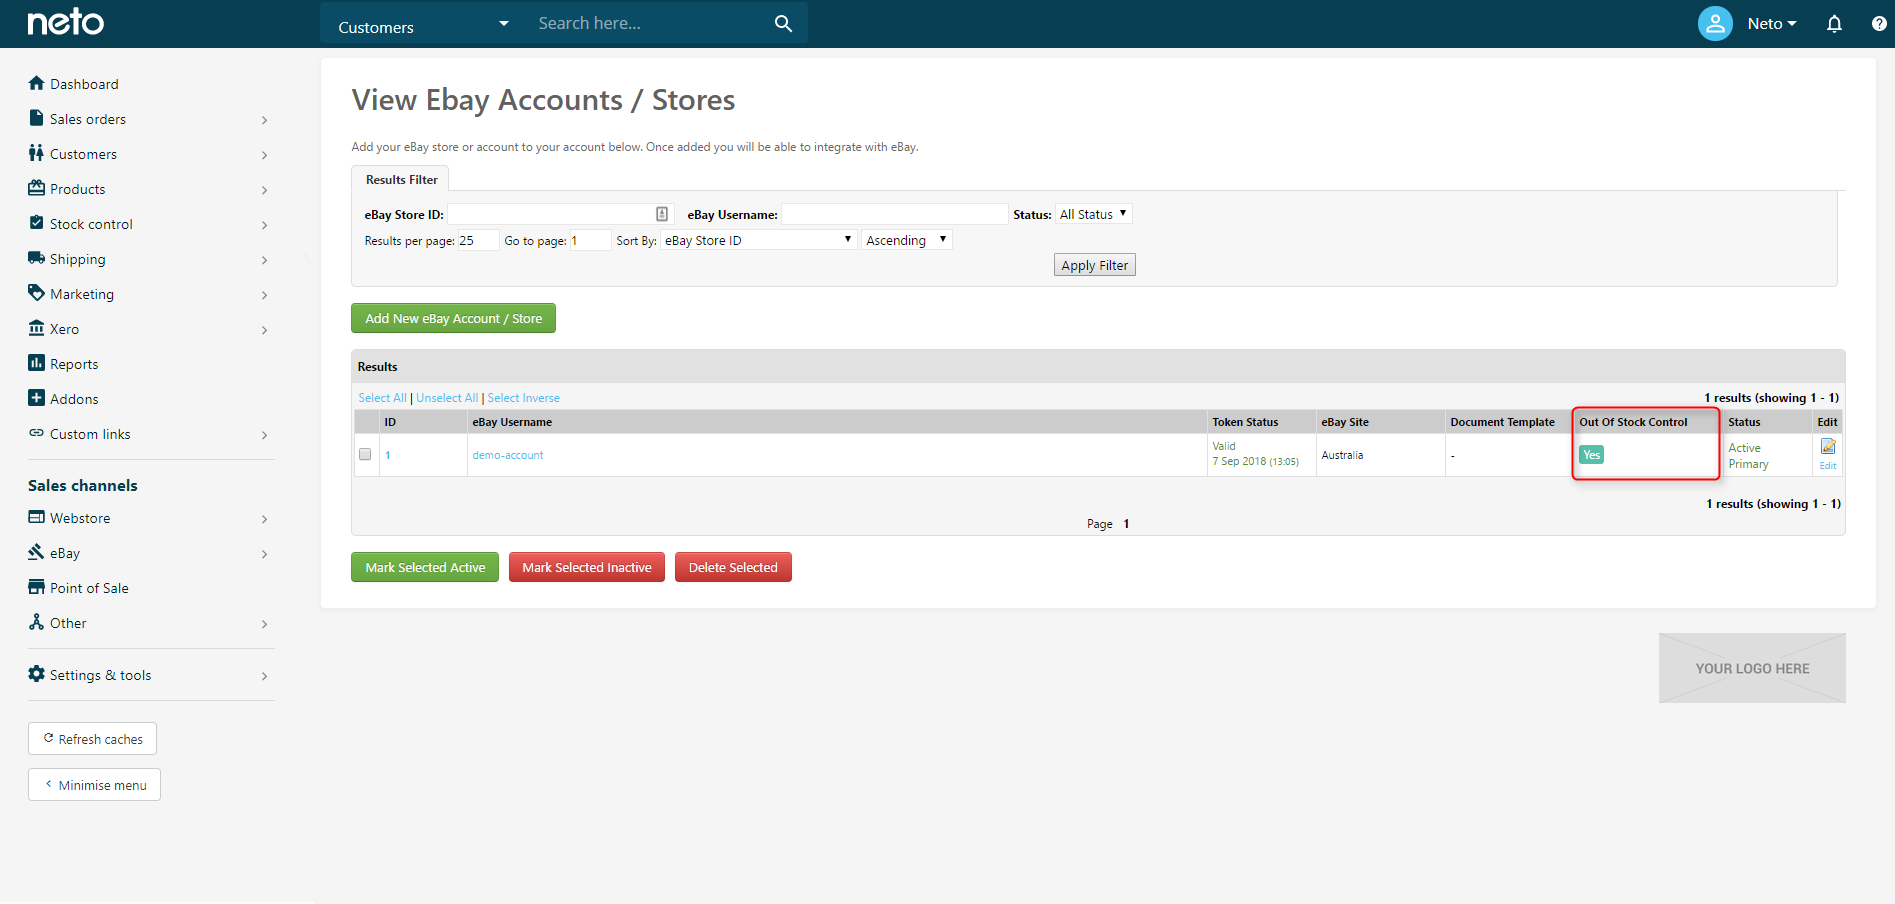Click the Reports chart icon
The image size is (1895, 904).
click(x=37, y=363)
